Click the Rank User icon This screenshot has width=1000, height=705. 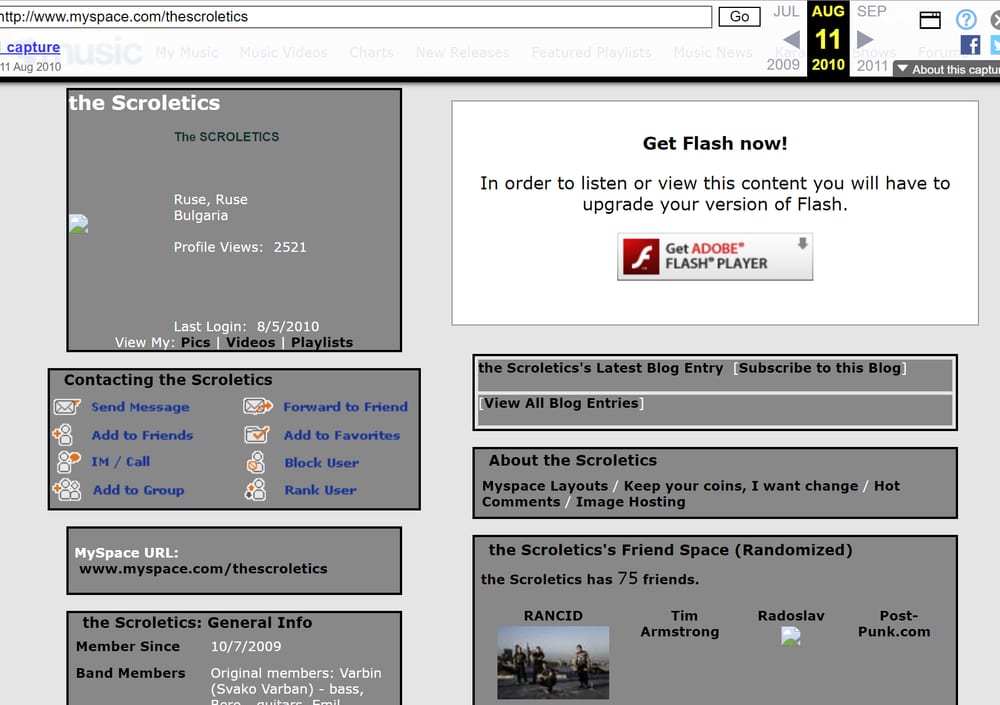[255, 489]
